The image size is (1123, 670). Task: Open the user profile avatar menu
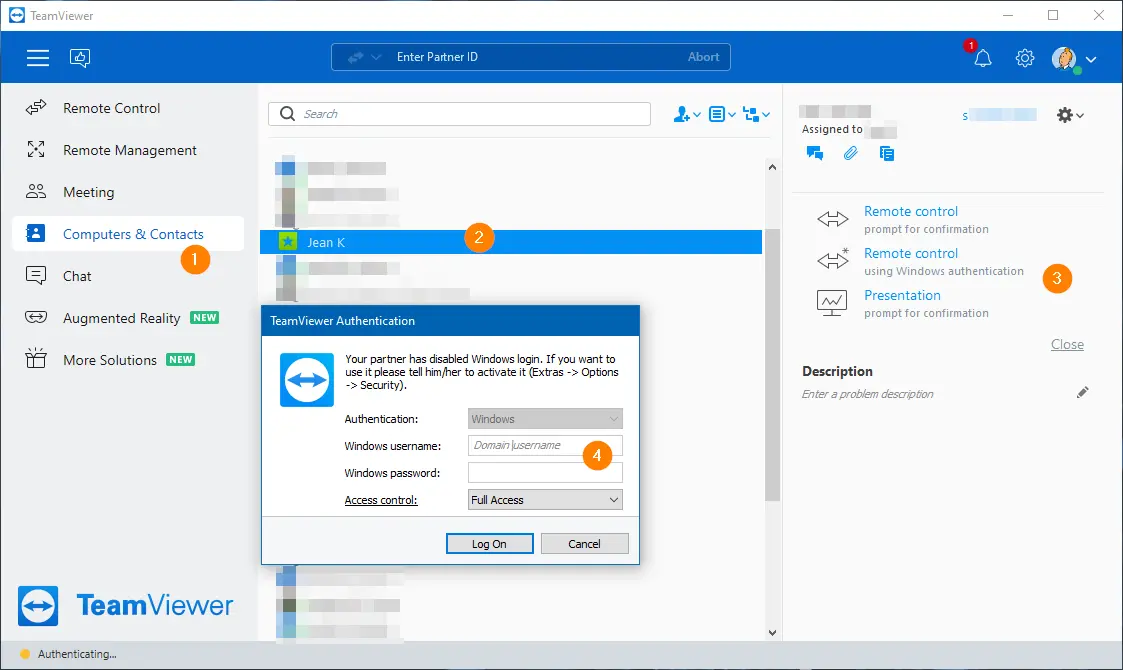1064,58
